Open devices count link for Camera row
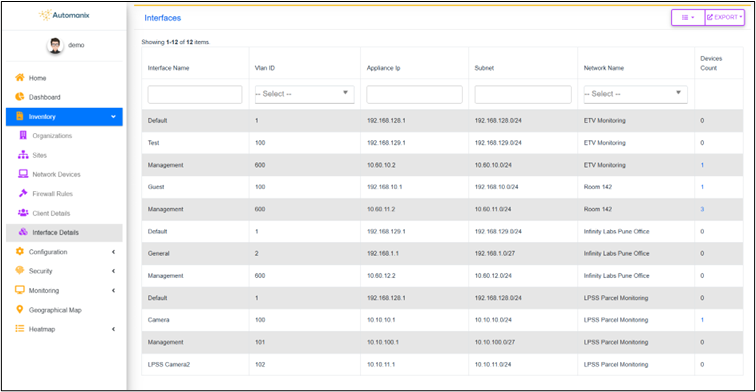 click(702, 320)
